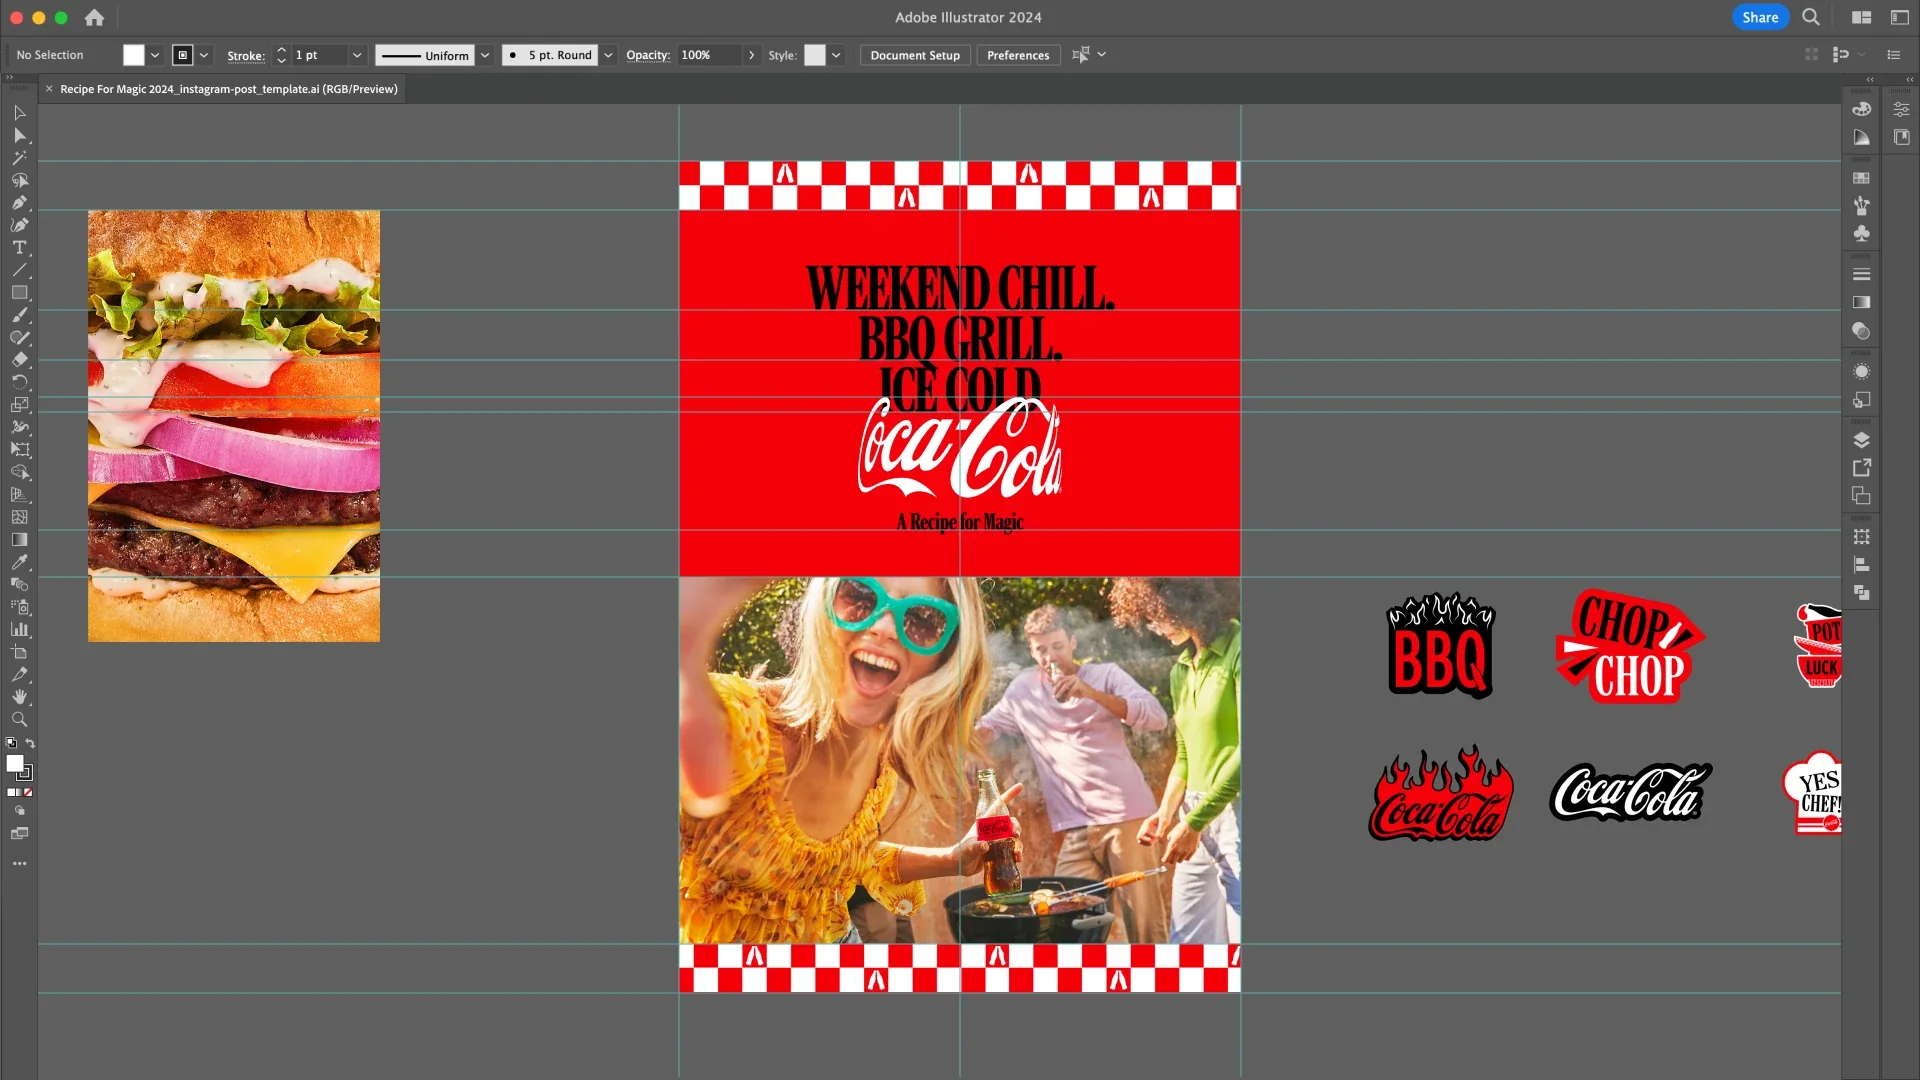Expand the Opacity slider arrow
Viewport: 1920px width, 1080px height.
[x=752, y=55]
